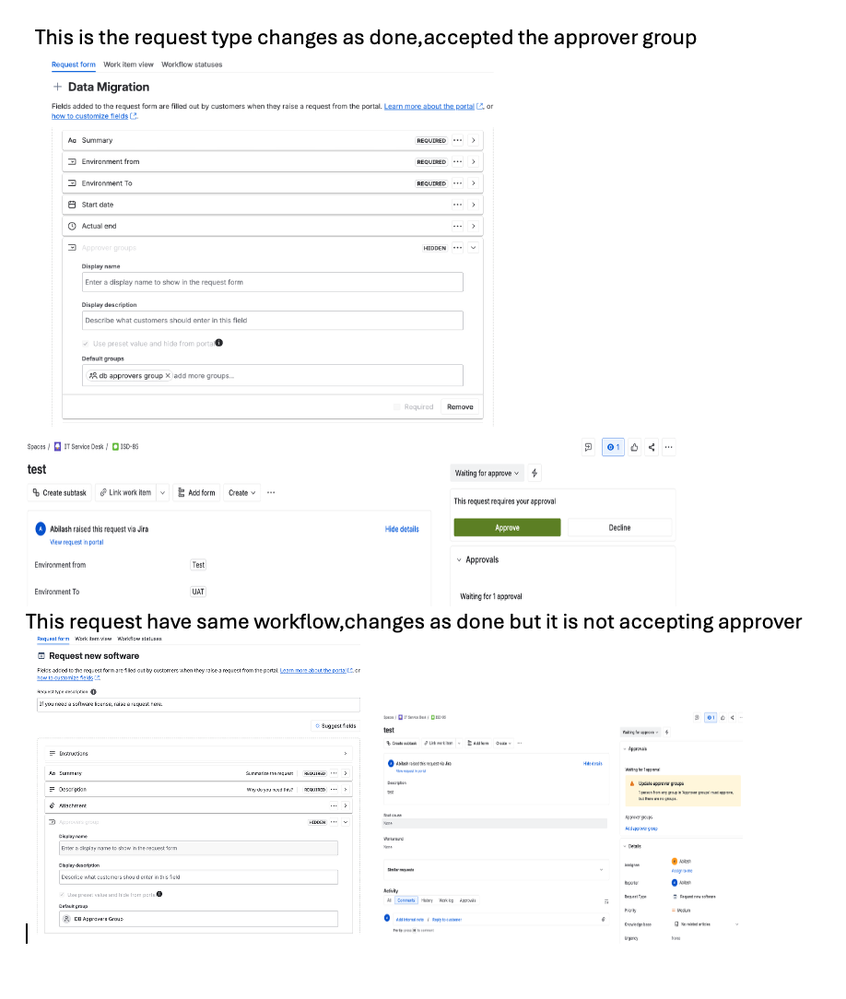Click the clock icon beside Actual end
Screen dimensions: 846x999
pyautogui.click(x=72, y=225)
